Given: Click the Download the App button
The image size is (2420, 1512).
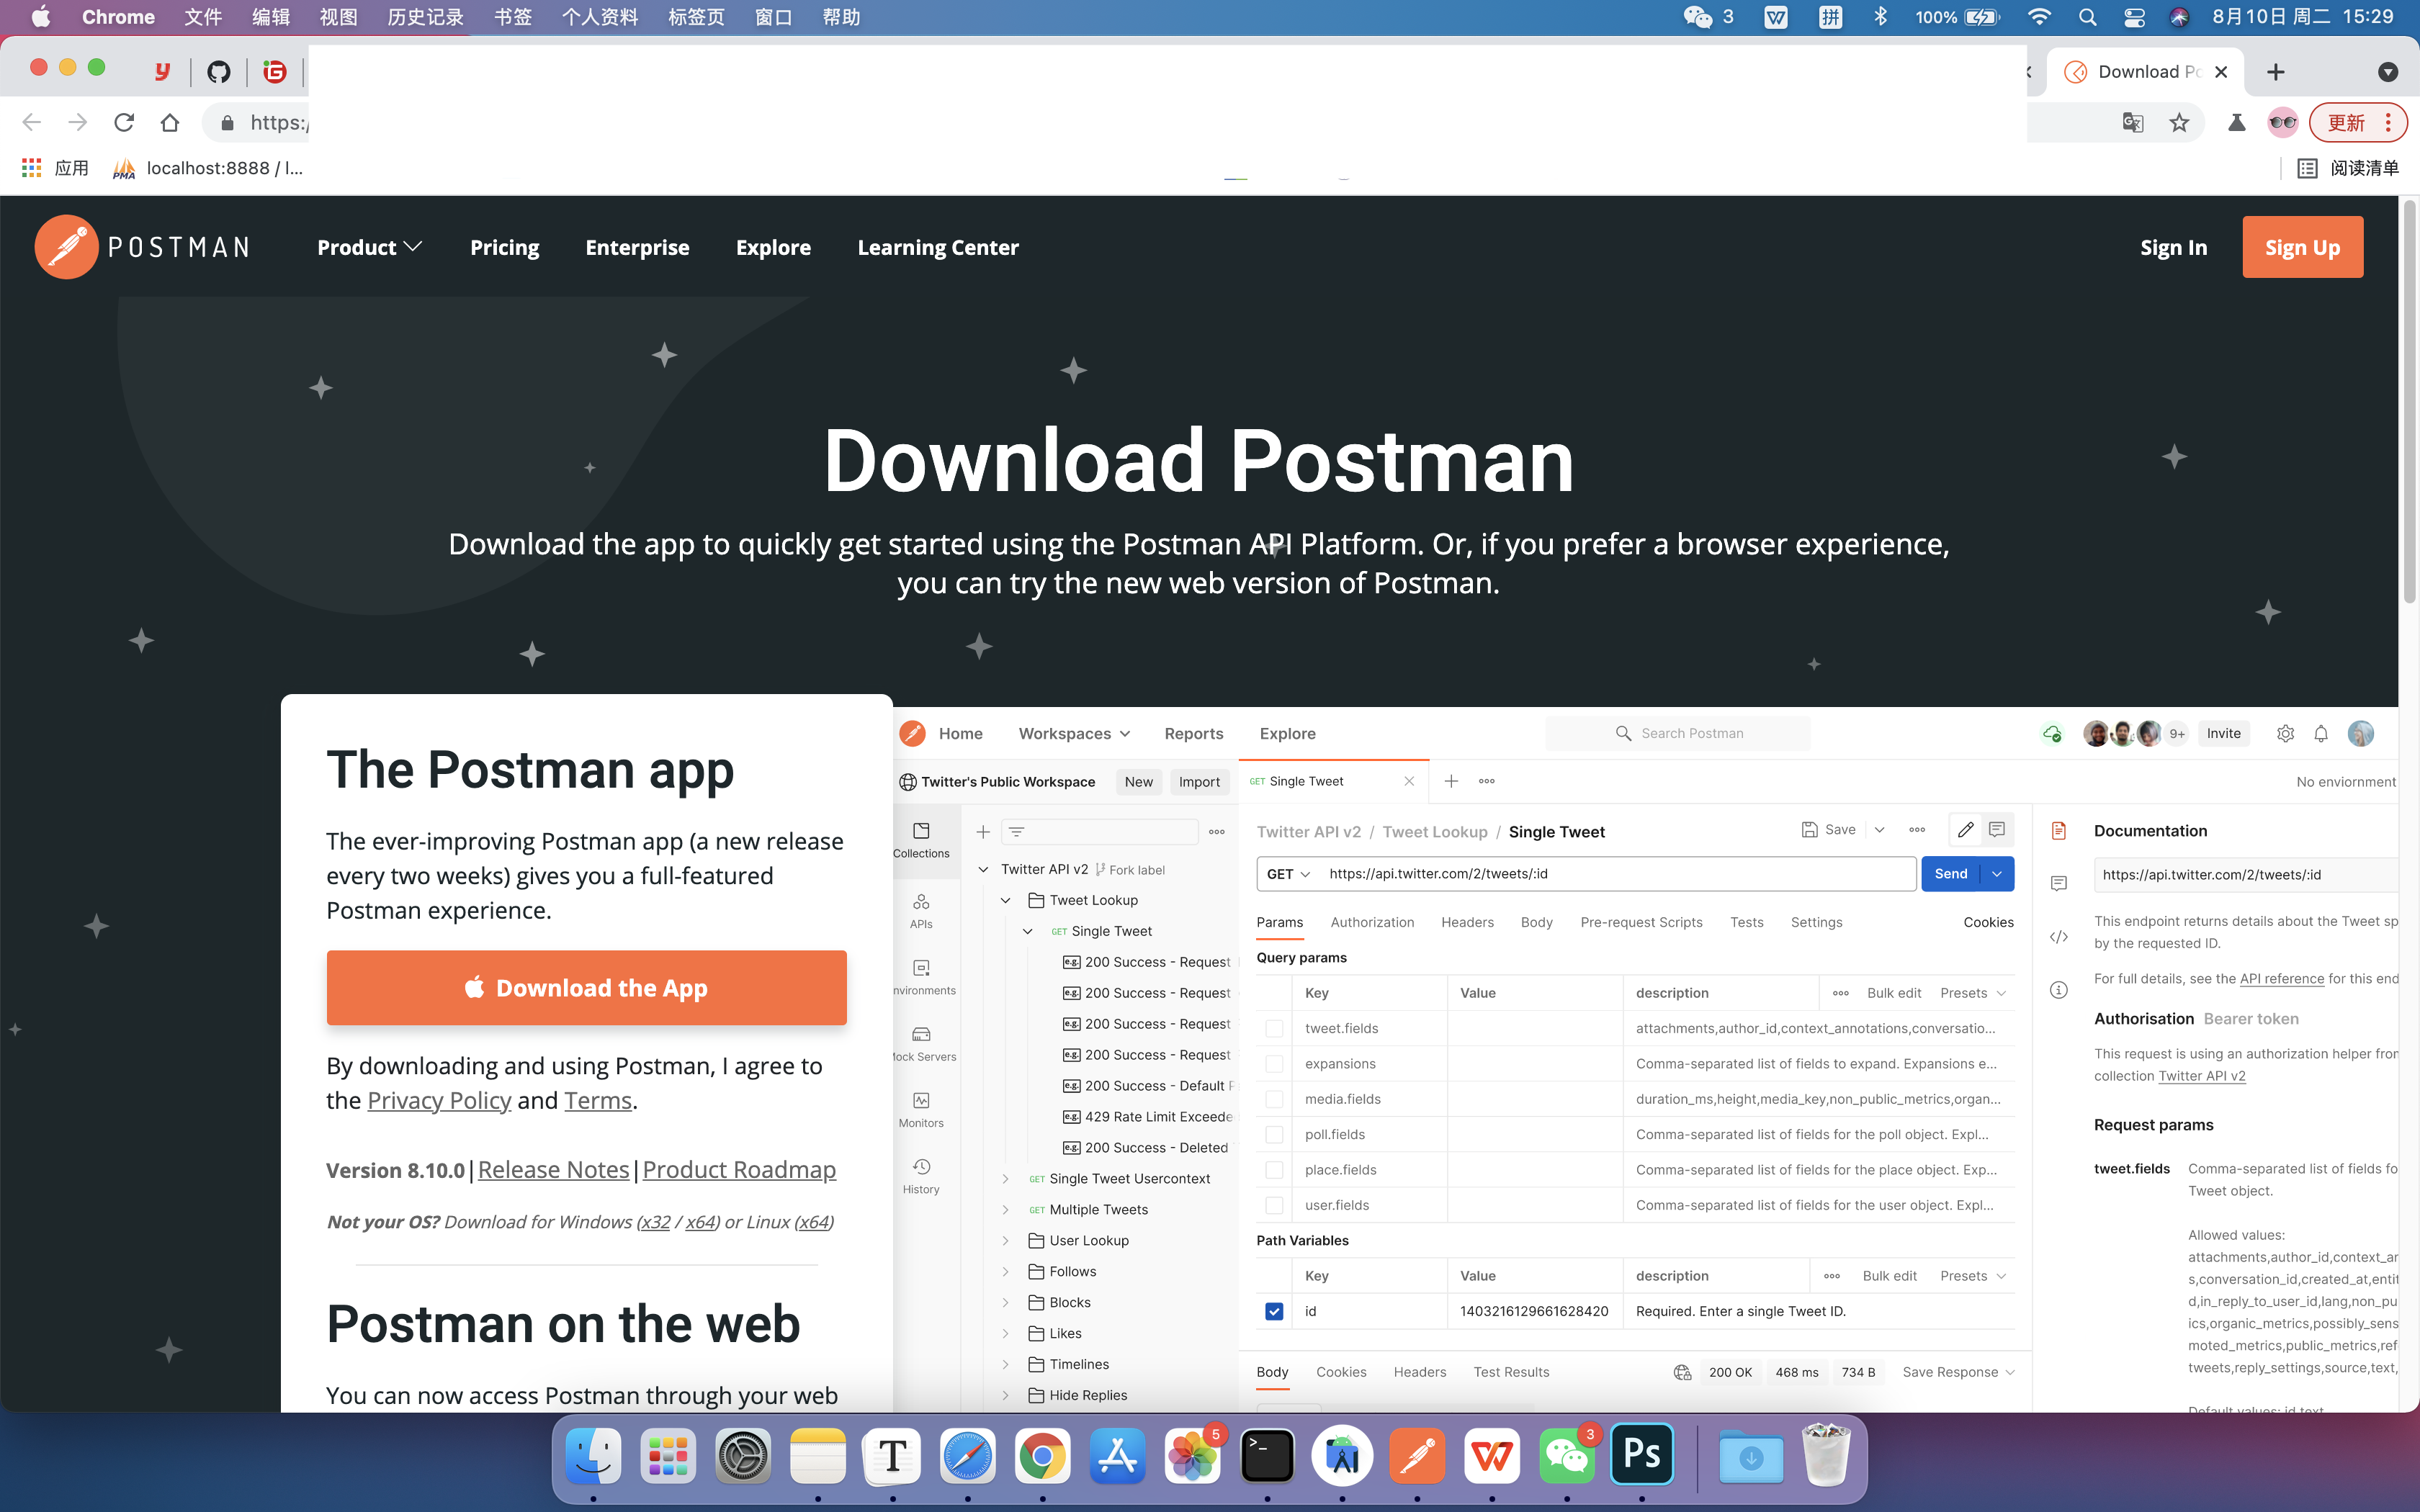Looking at the screenshot, I should click(586, 988).
